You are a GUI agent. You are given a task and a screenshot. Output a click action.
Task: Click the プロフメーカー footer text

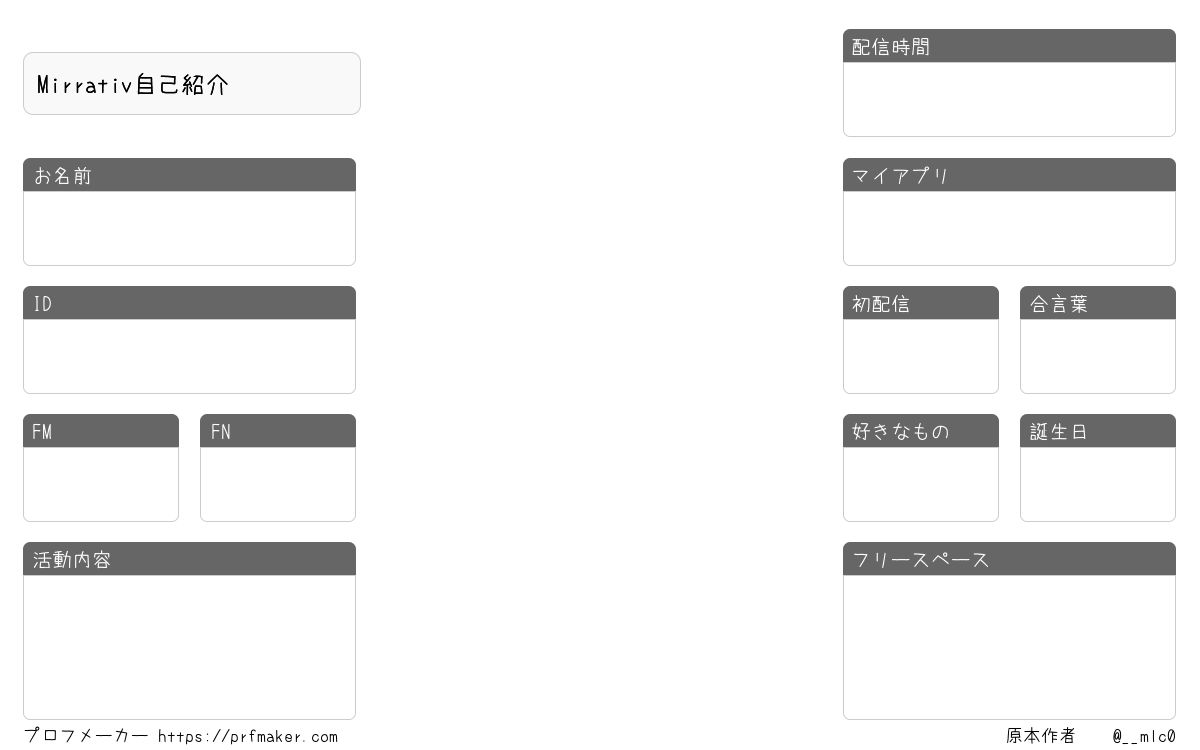point(86,736)
